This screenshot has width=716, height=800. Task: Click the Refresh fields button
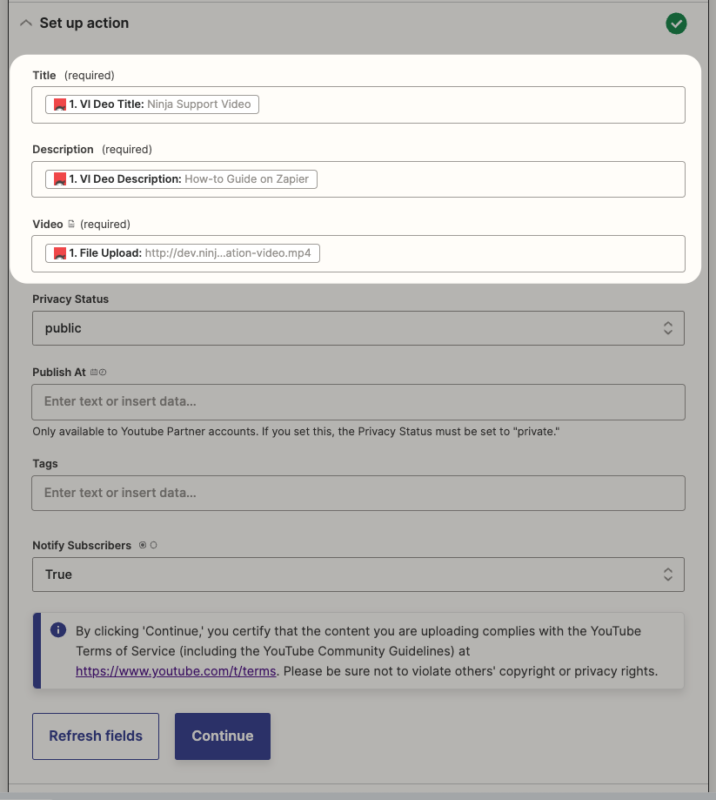95,736
